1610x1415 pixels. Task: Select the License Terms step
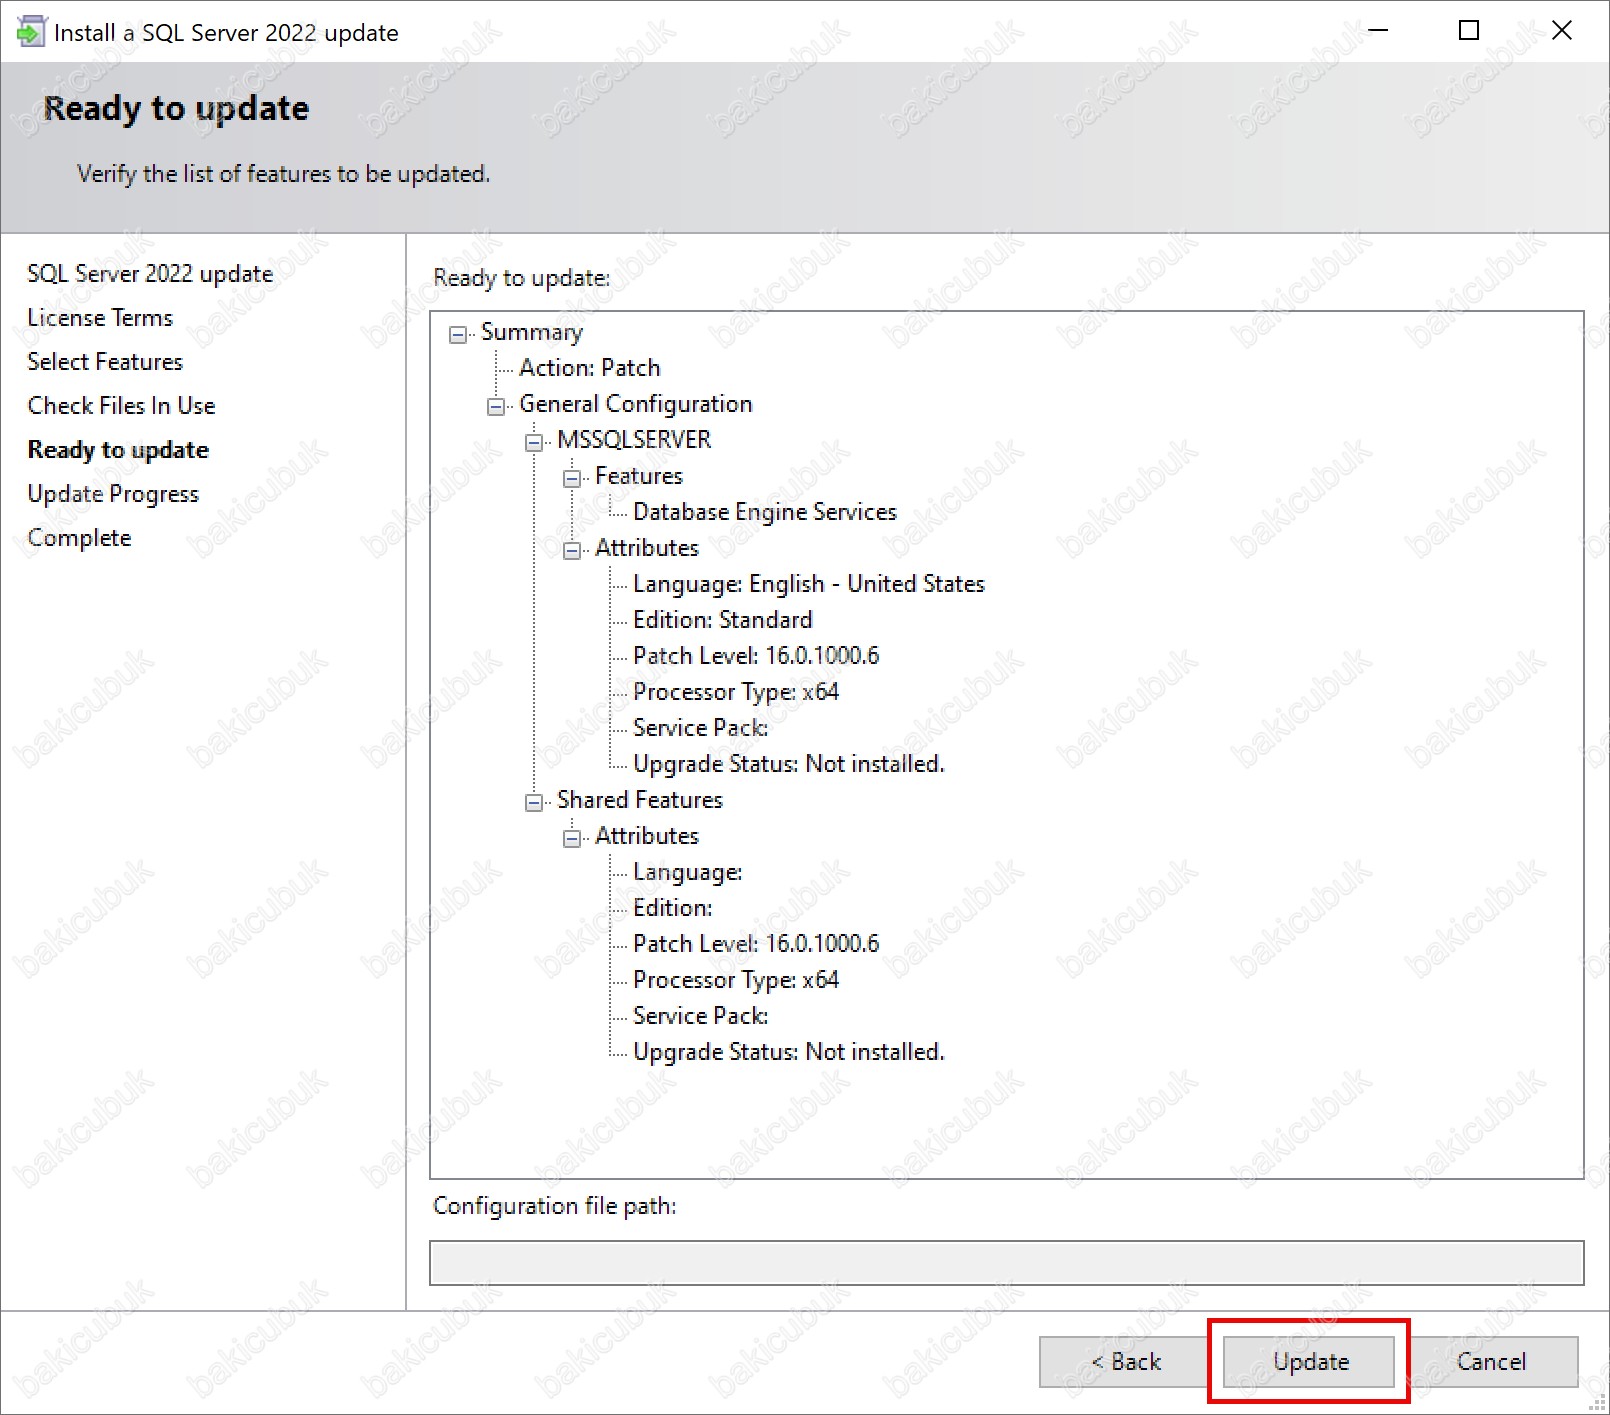tap(100, 318)
